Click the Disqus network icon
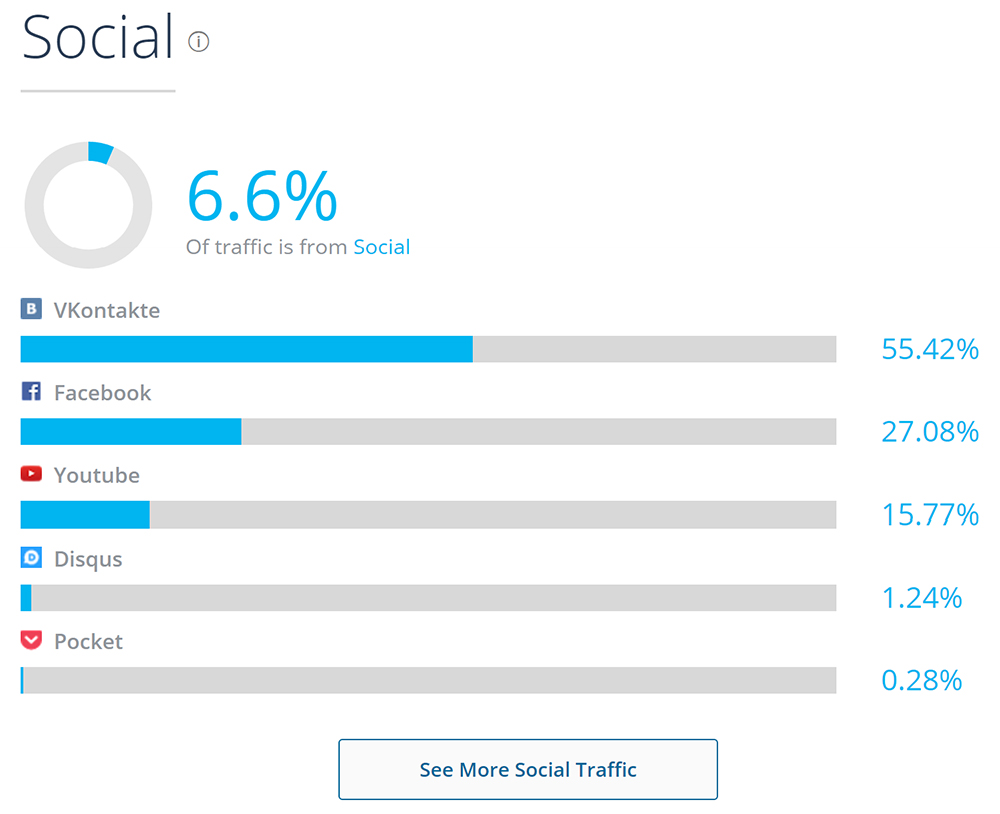 coord(30,558)
